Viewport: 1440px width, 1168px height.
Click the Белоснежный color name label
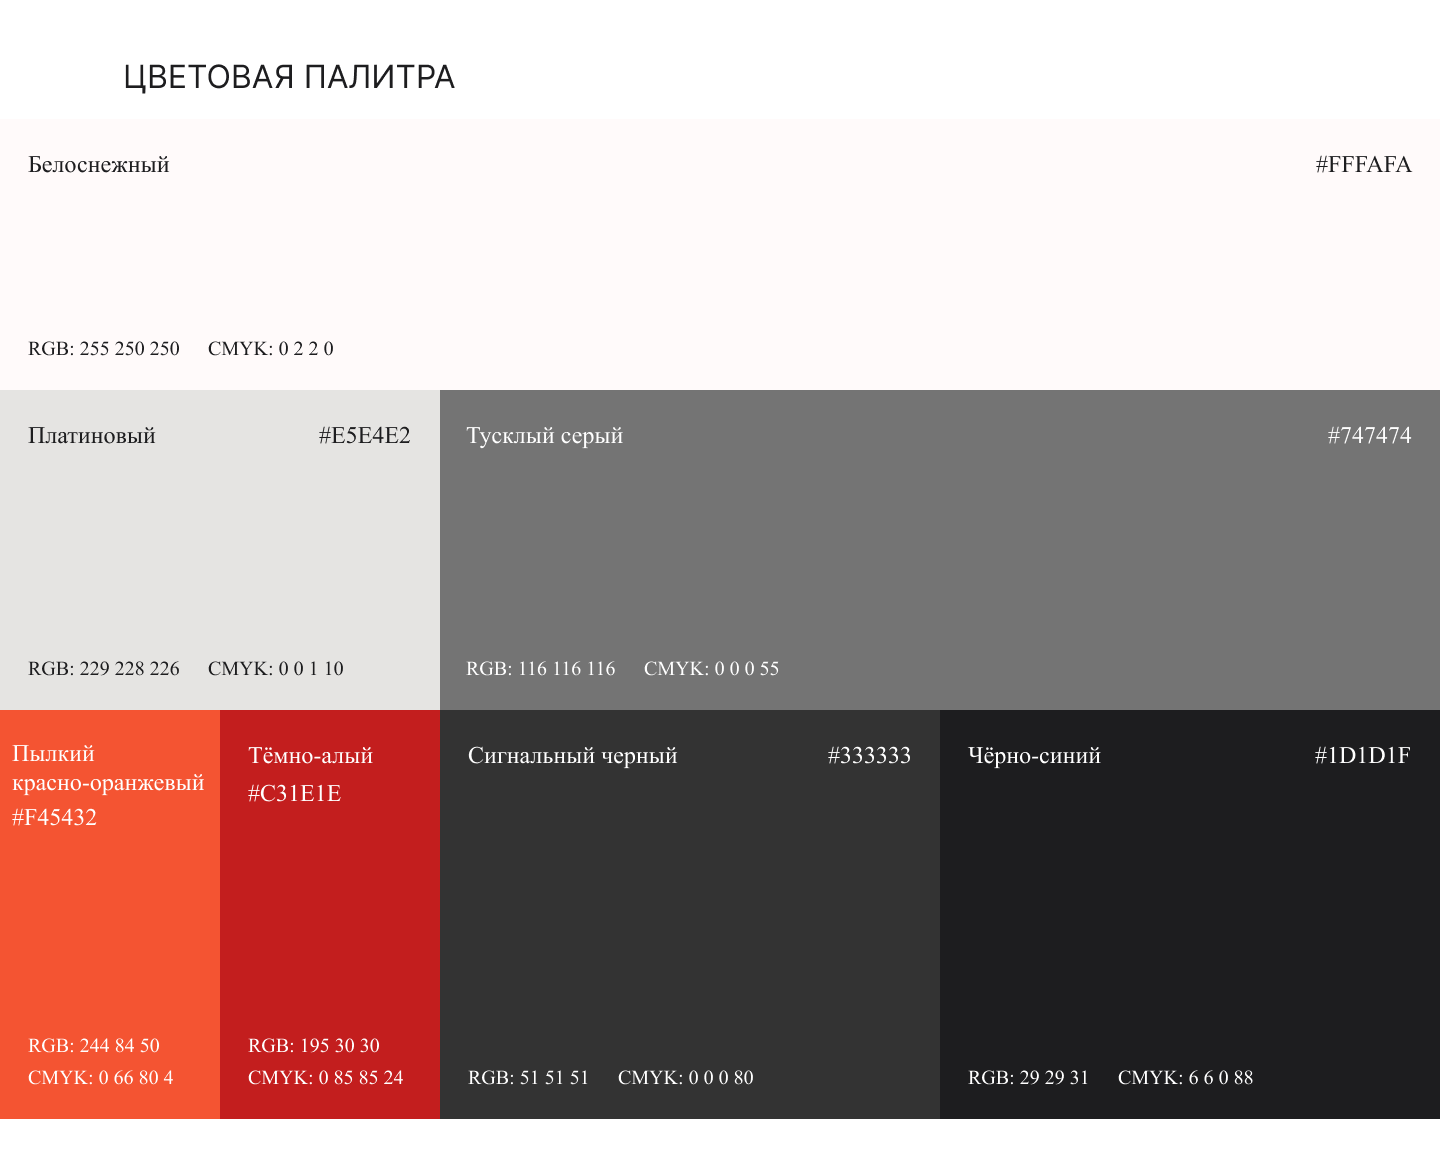99,165
